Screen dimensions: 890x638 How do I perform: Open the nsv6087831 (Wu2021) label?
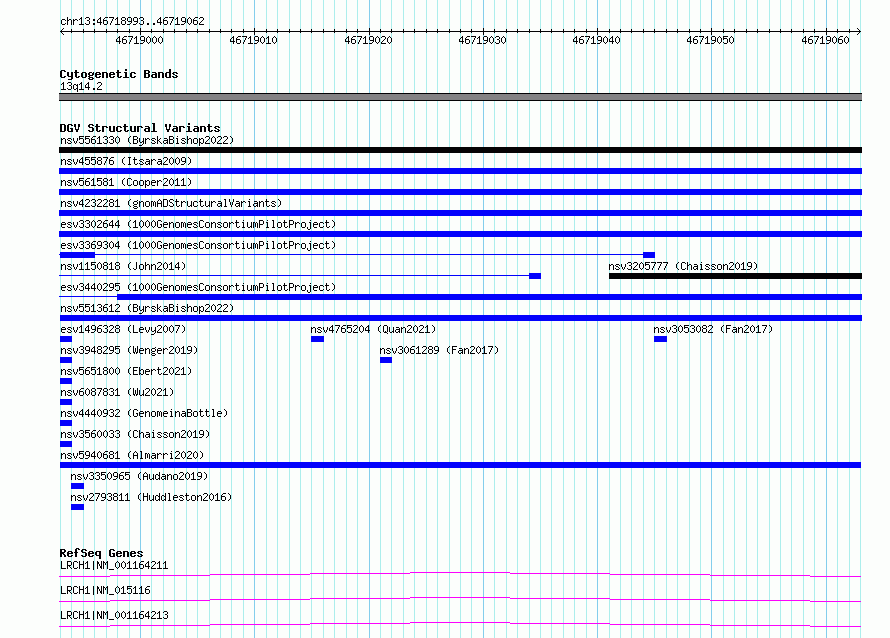(x=117, y=392)
